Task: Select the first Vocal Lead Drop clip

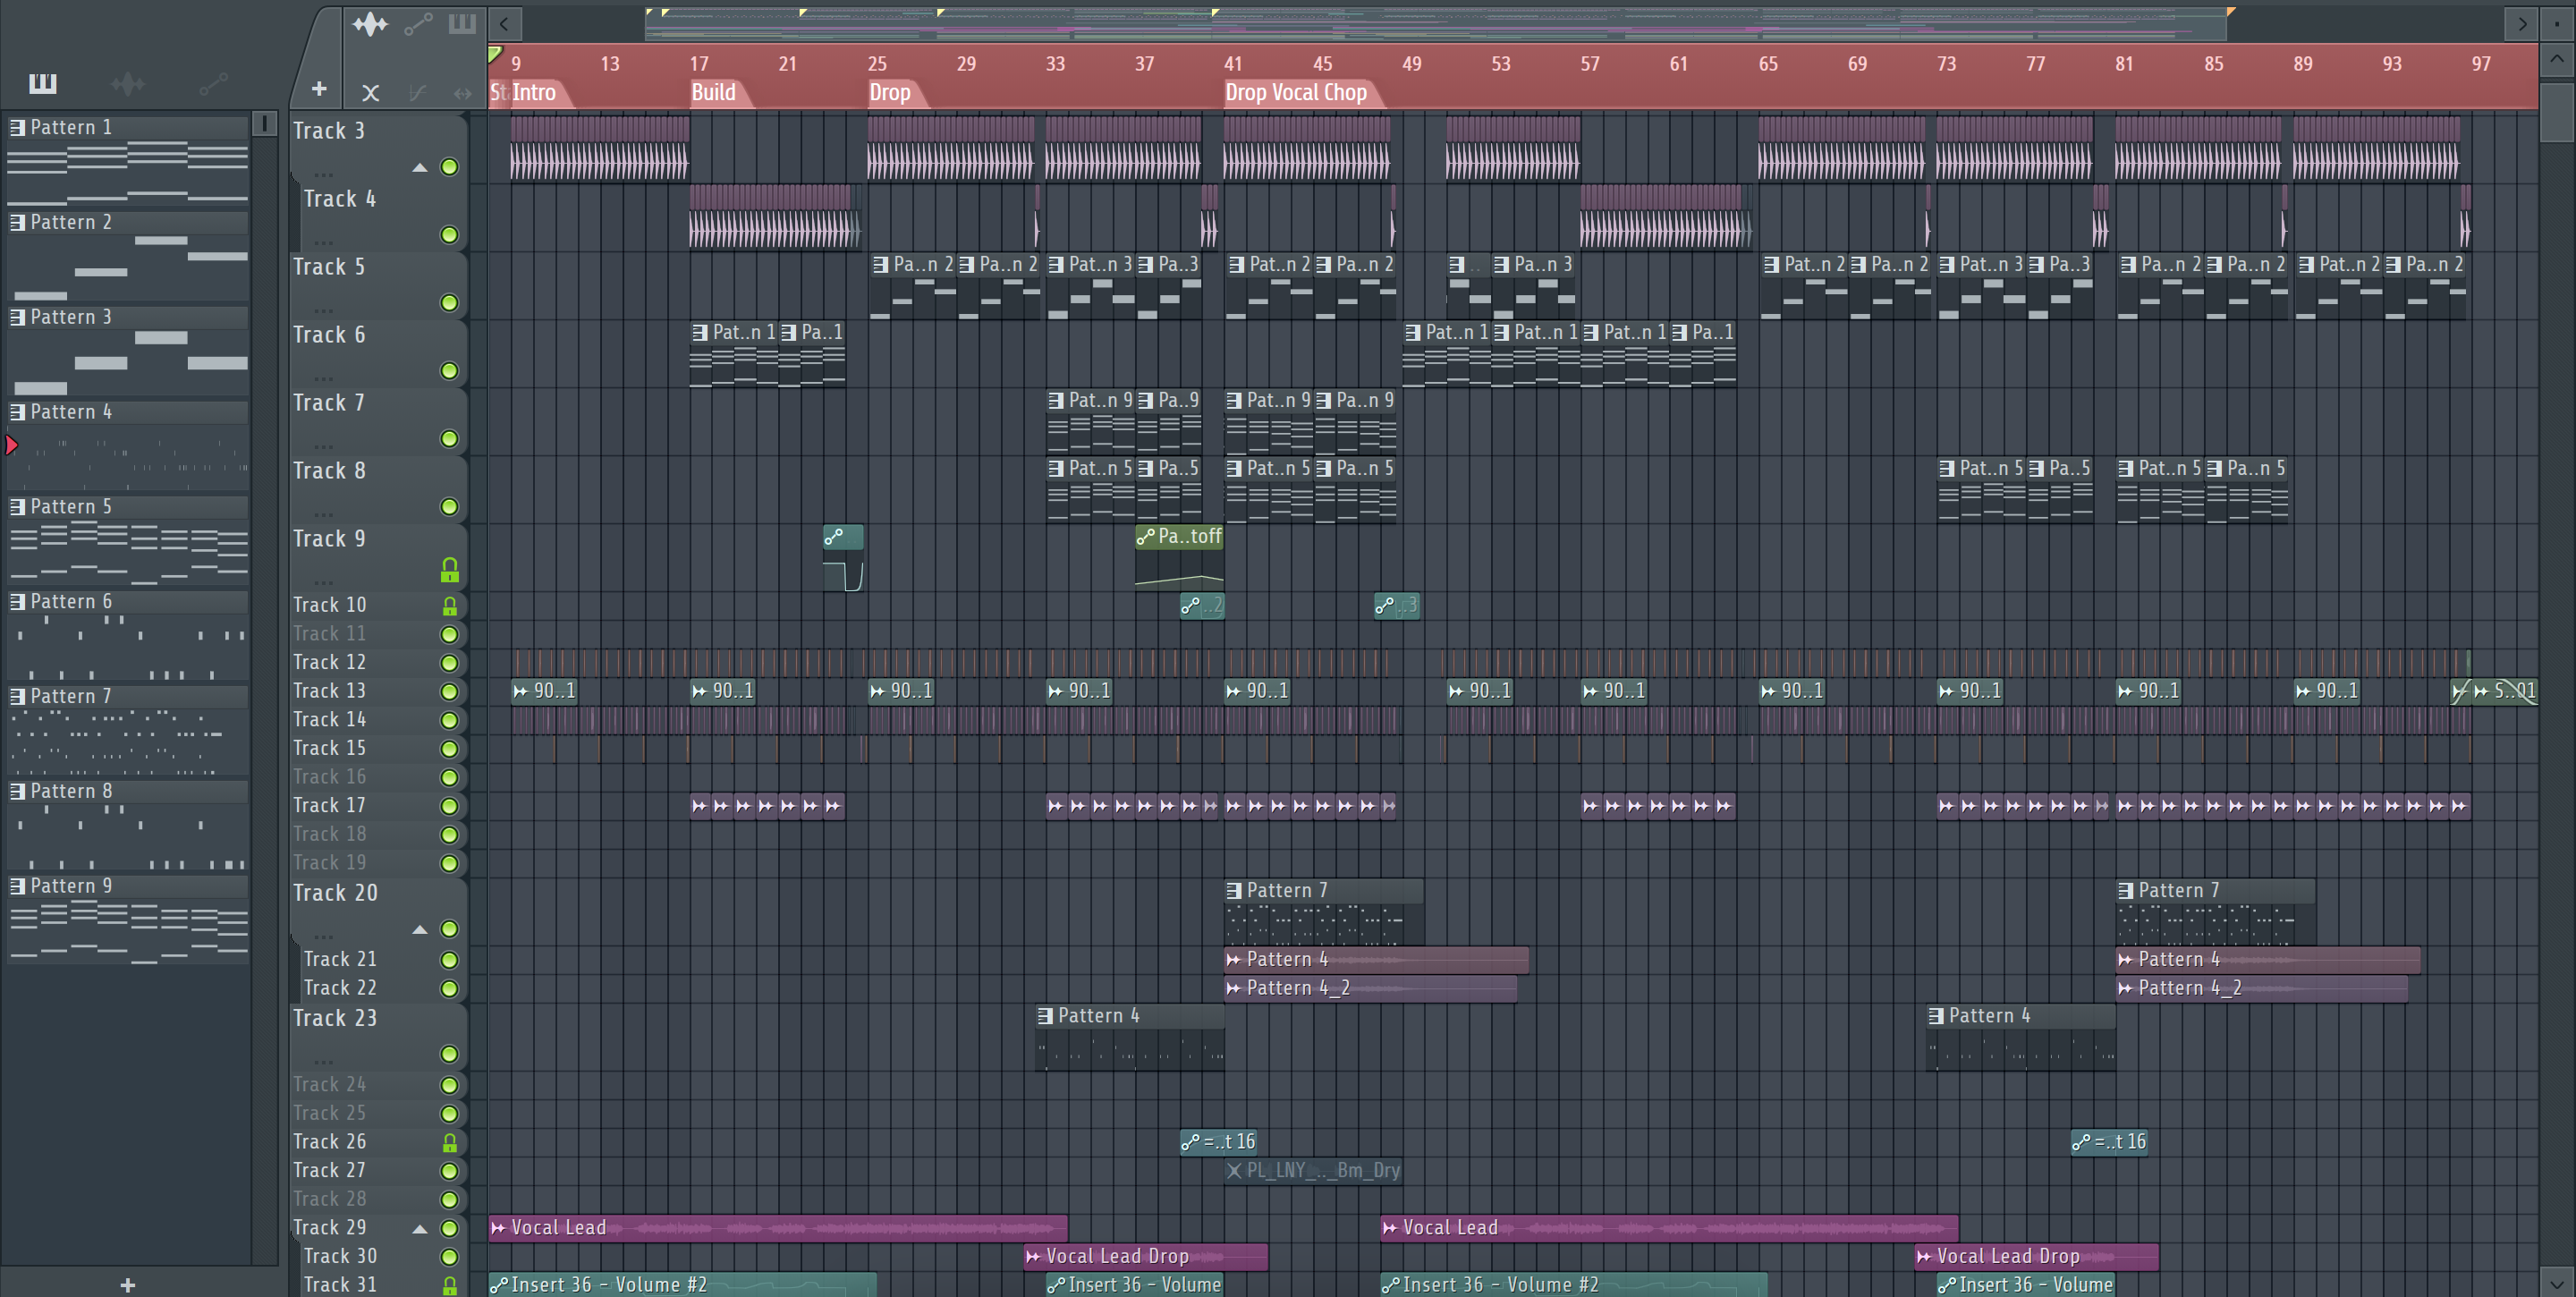Action: [x=1146, y=1256]
